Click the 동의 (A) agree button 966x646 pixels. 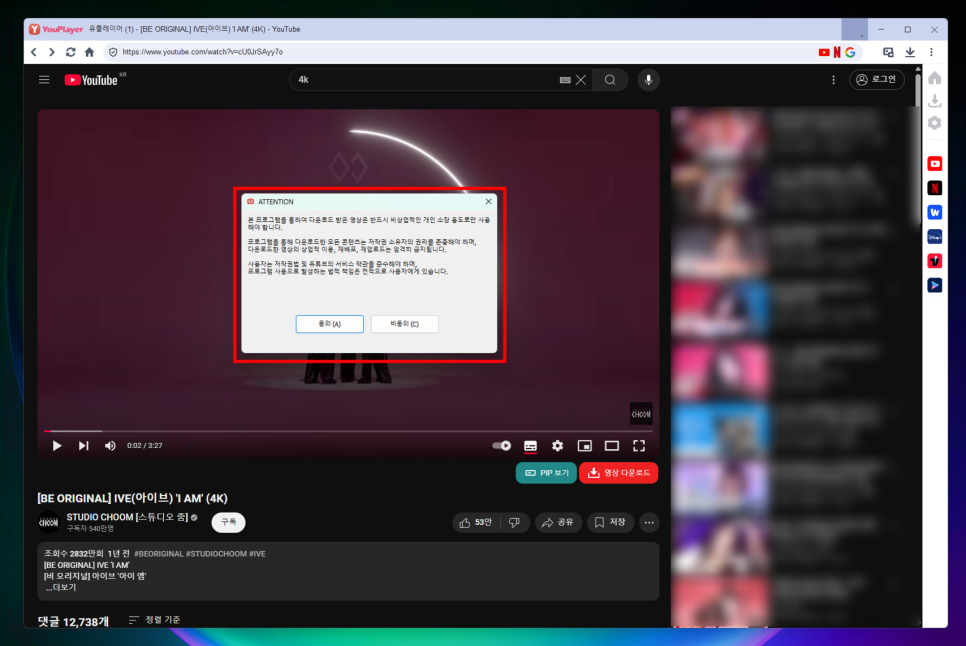pos(329,324)
